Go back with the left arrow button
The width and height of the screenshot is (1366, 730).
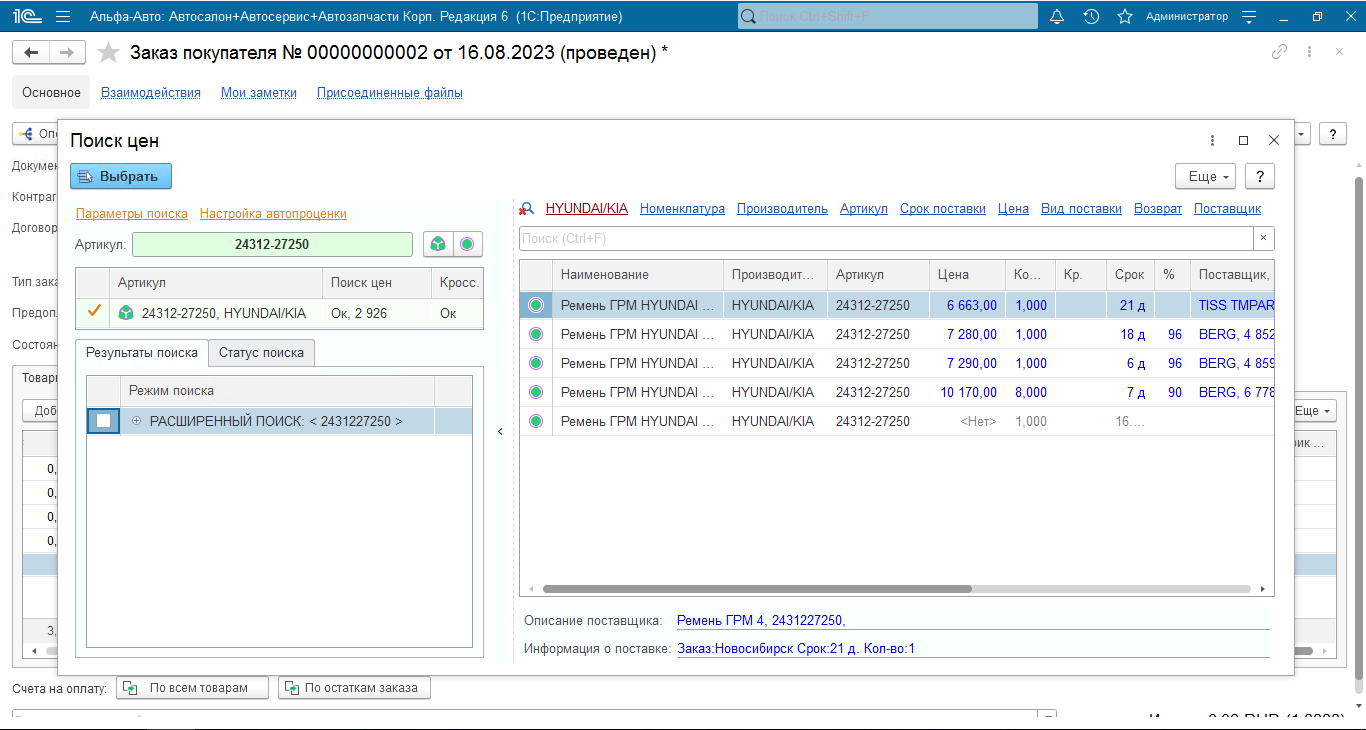[31, 53]
